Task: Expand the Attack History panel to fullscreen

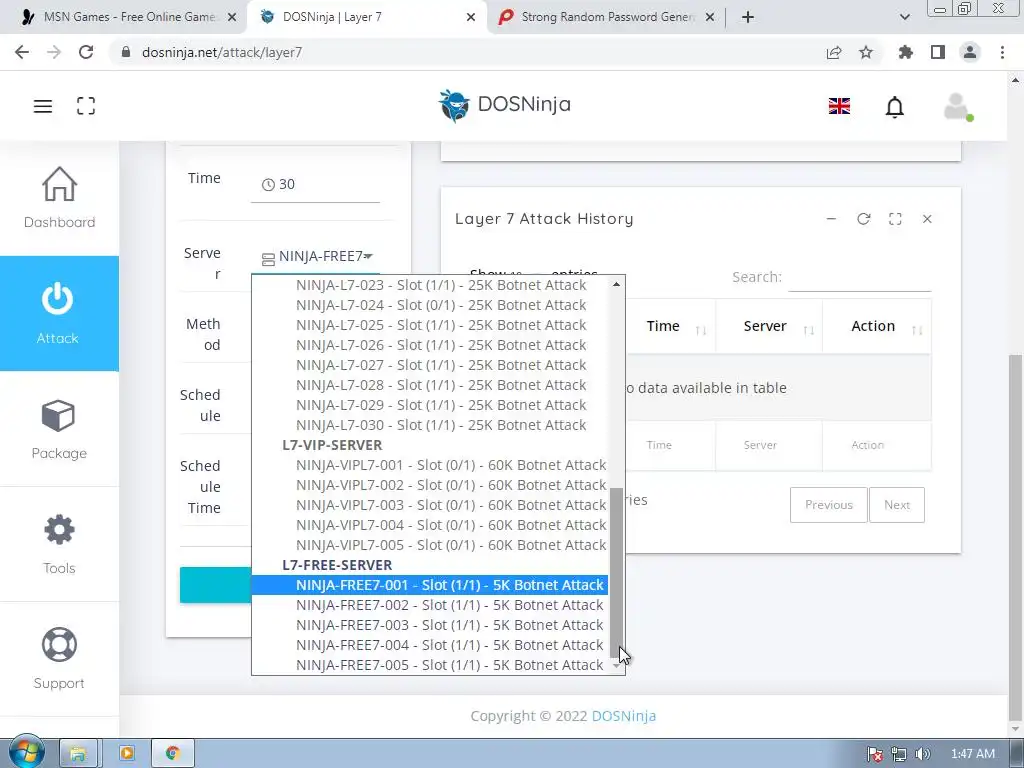Action: coord(895,219)
